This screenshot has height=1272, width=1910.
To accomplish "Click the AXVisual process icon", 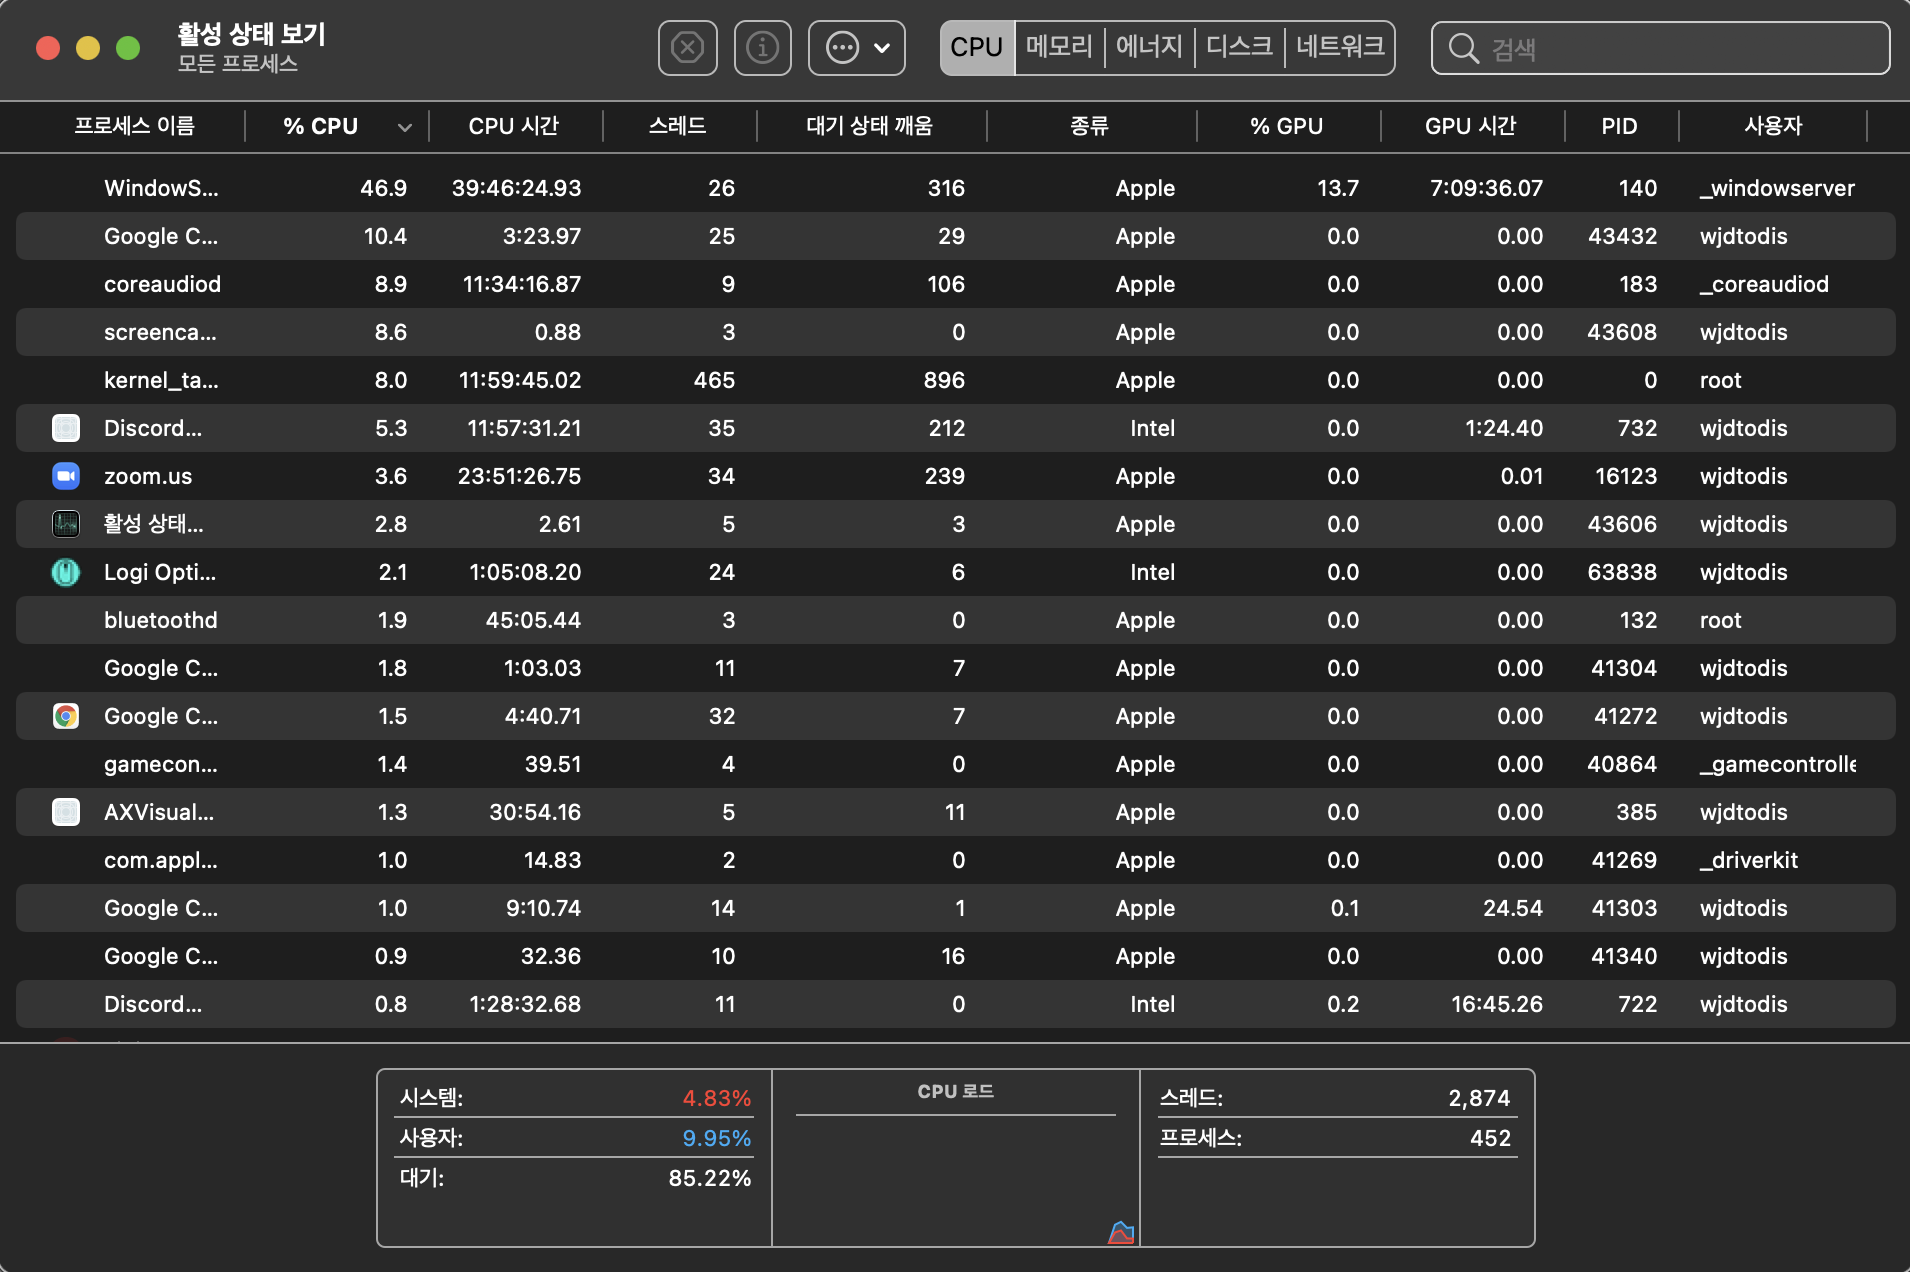I will (66, 812).
